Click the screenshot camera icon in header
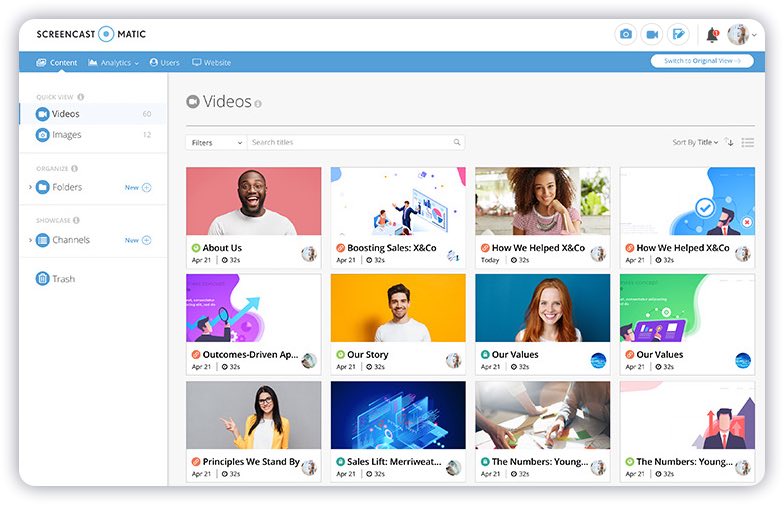The image size is (784, 505). click(x=626, y=34)
